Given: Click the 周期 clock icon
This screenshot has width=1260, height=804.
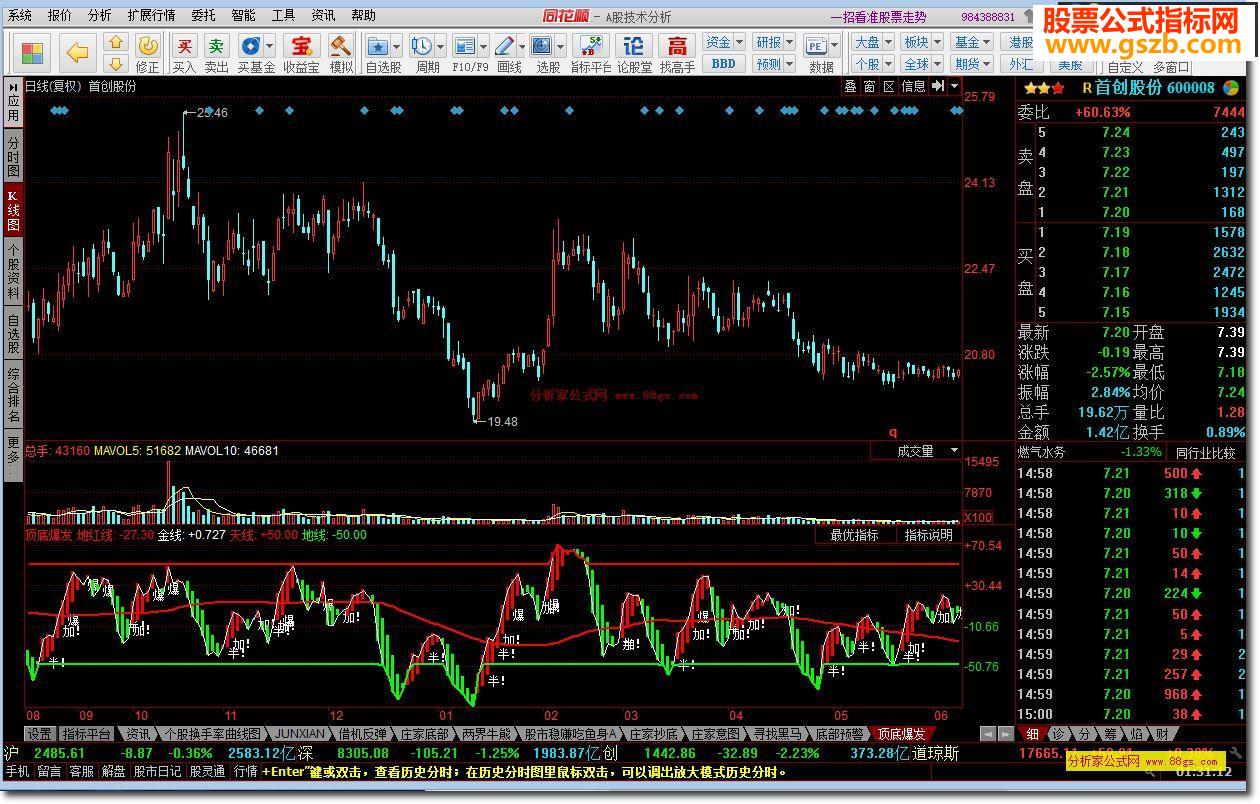Looking at the screenshot, I should coord(421,46).
